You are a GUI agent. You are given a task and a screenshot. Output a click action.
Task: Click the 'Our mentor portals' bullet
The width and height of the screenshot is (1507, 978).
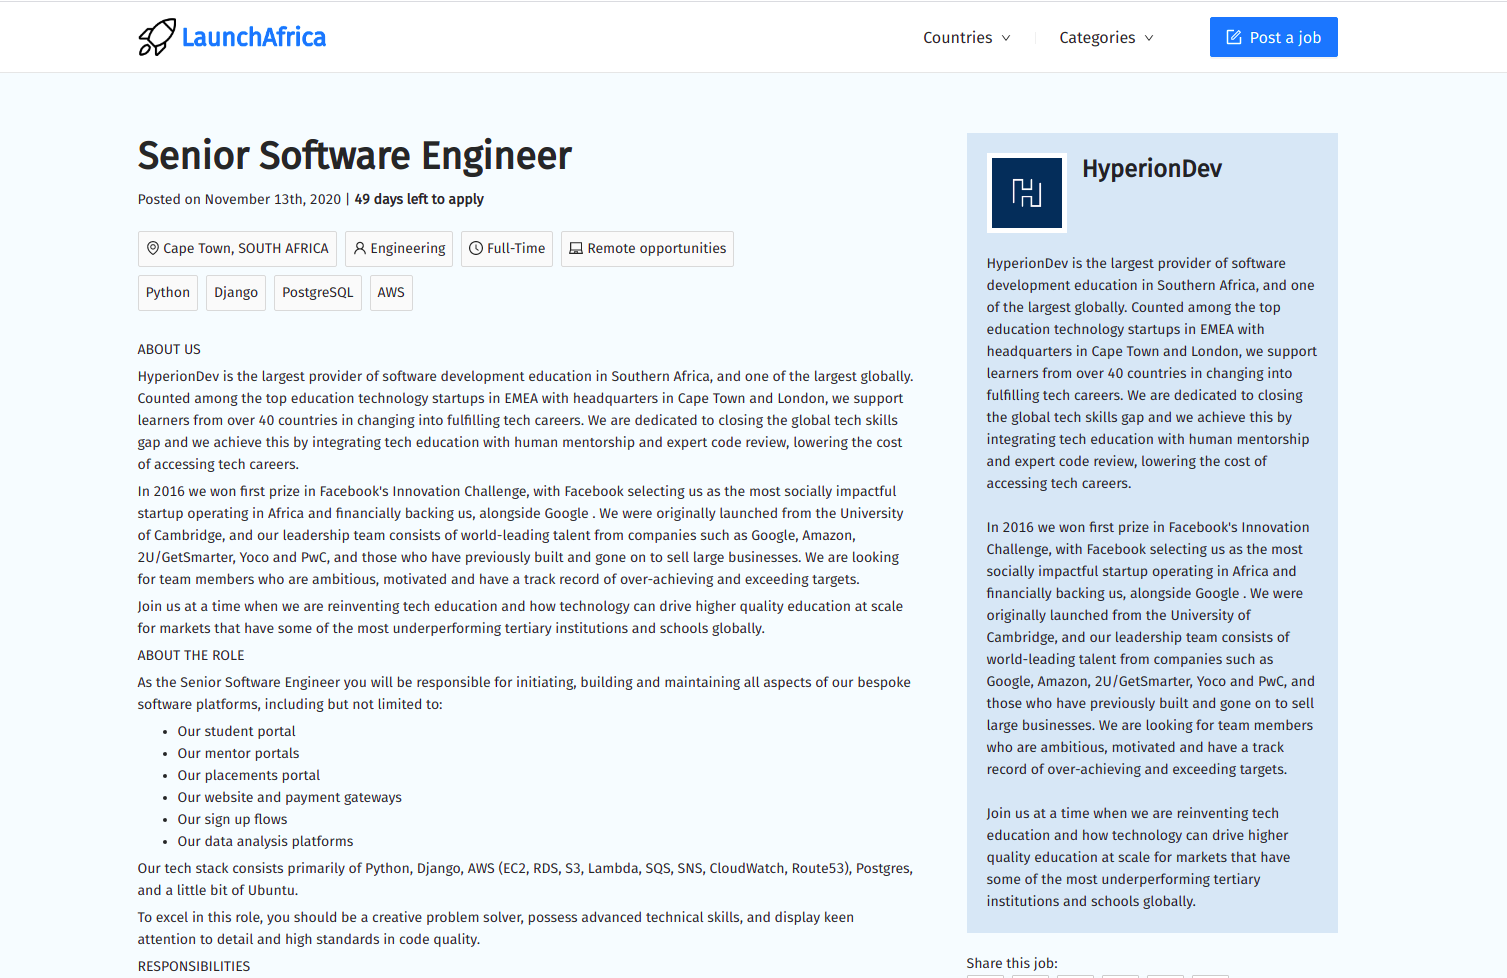click(x=239, y=753)
